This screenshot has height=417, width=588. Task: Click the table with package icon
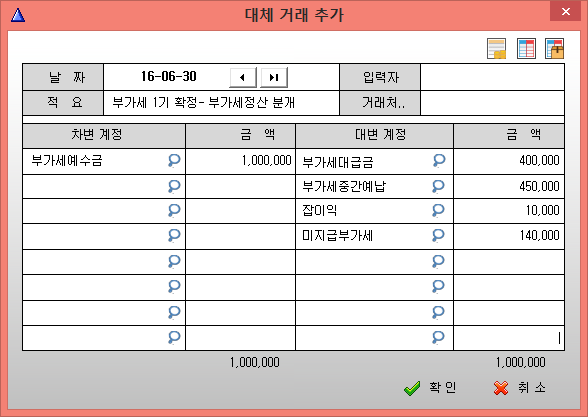point(555,49)
